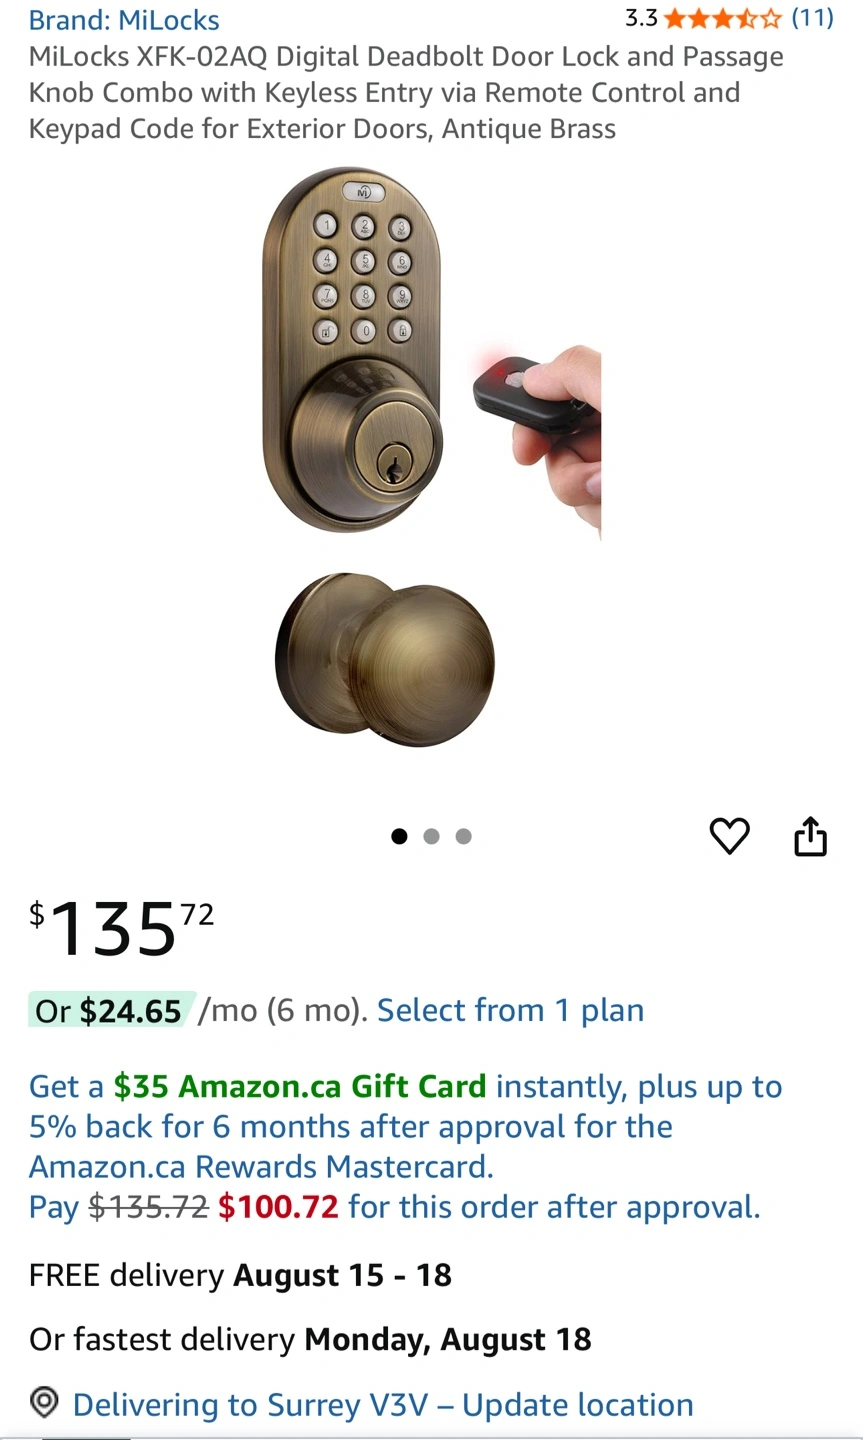863x1440 pixels.
Task: Tap the keypad deadbolt product image
Action: 354,350
